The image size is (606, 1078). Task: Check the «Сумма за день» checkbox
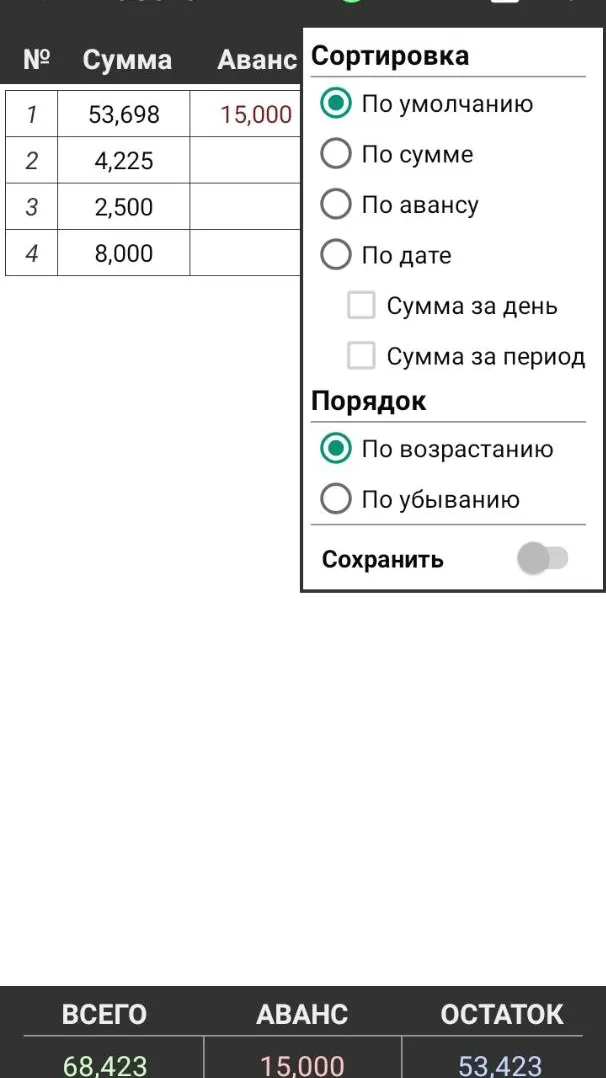click(x=361, y=306)
